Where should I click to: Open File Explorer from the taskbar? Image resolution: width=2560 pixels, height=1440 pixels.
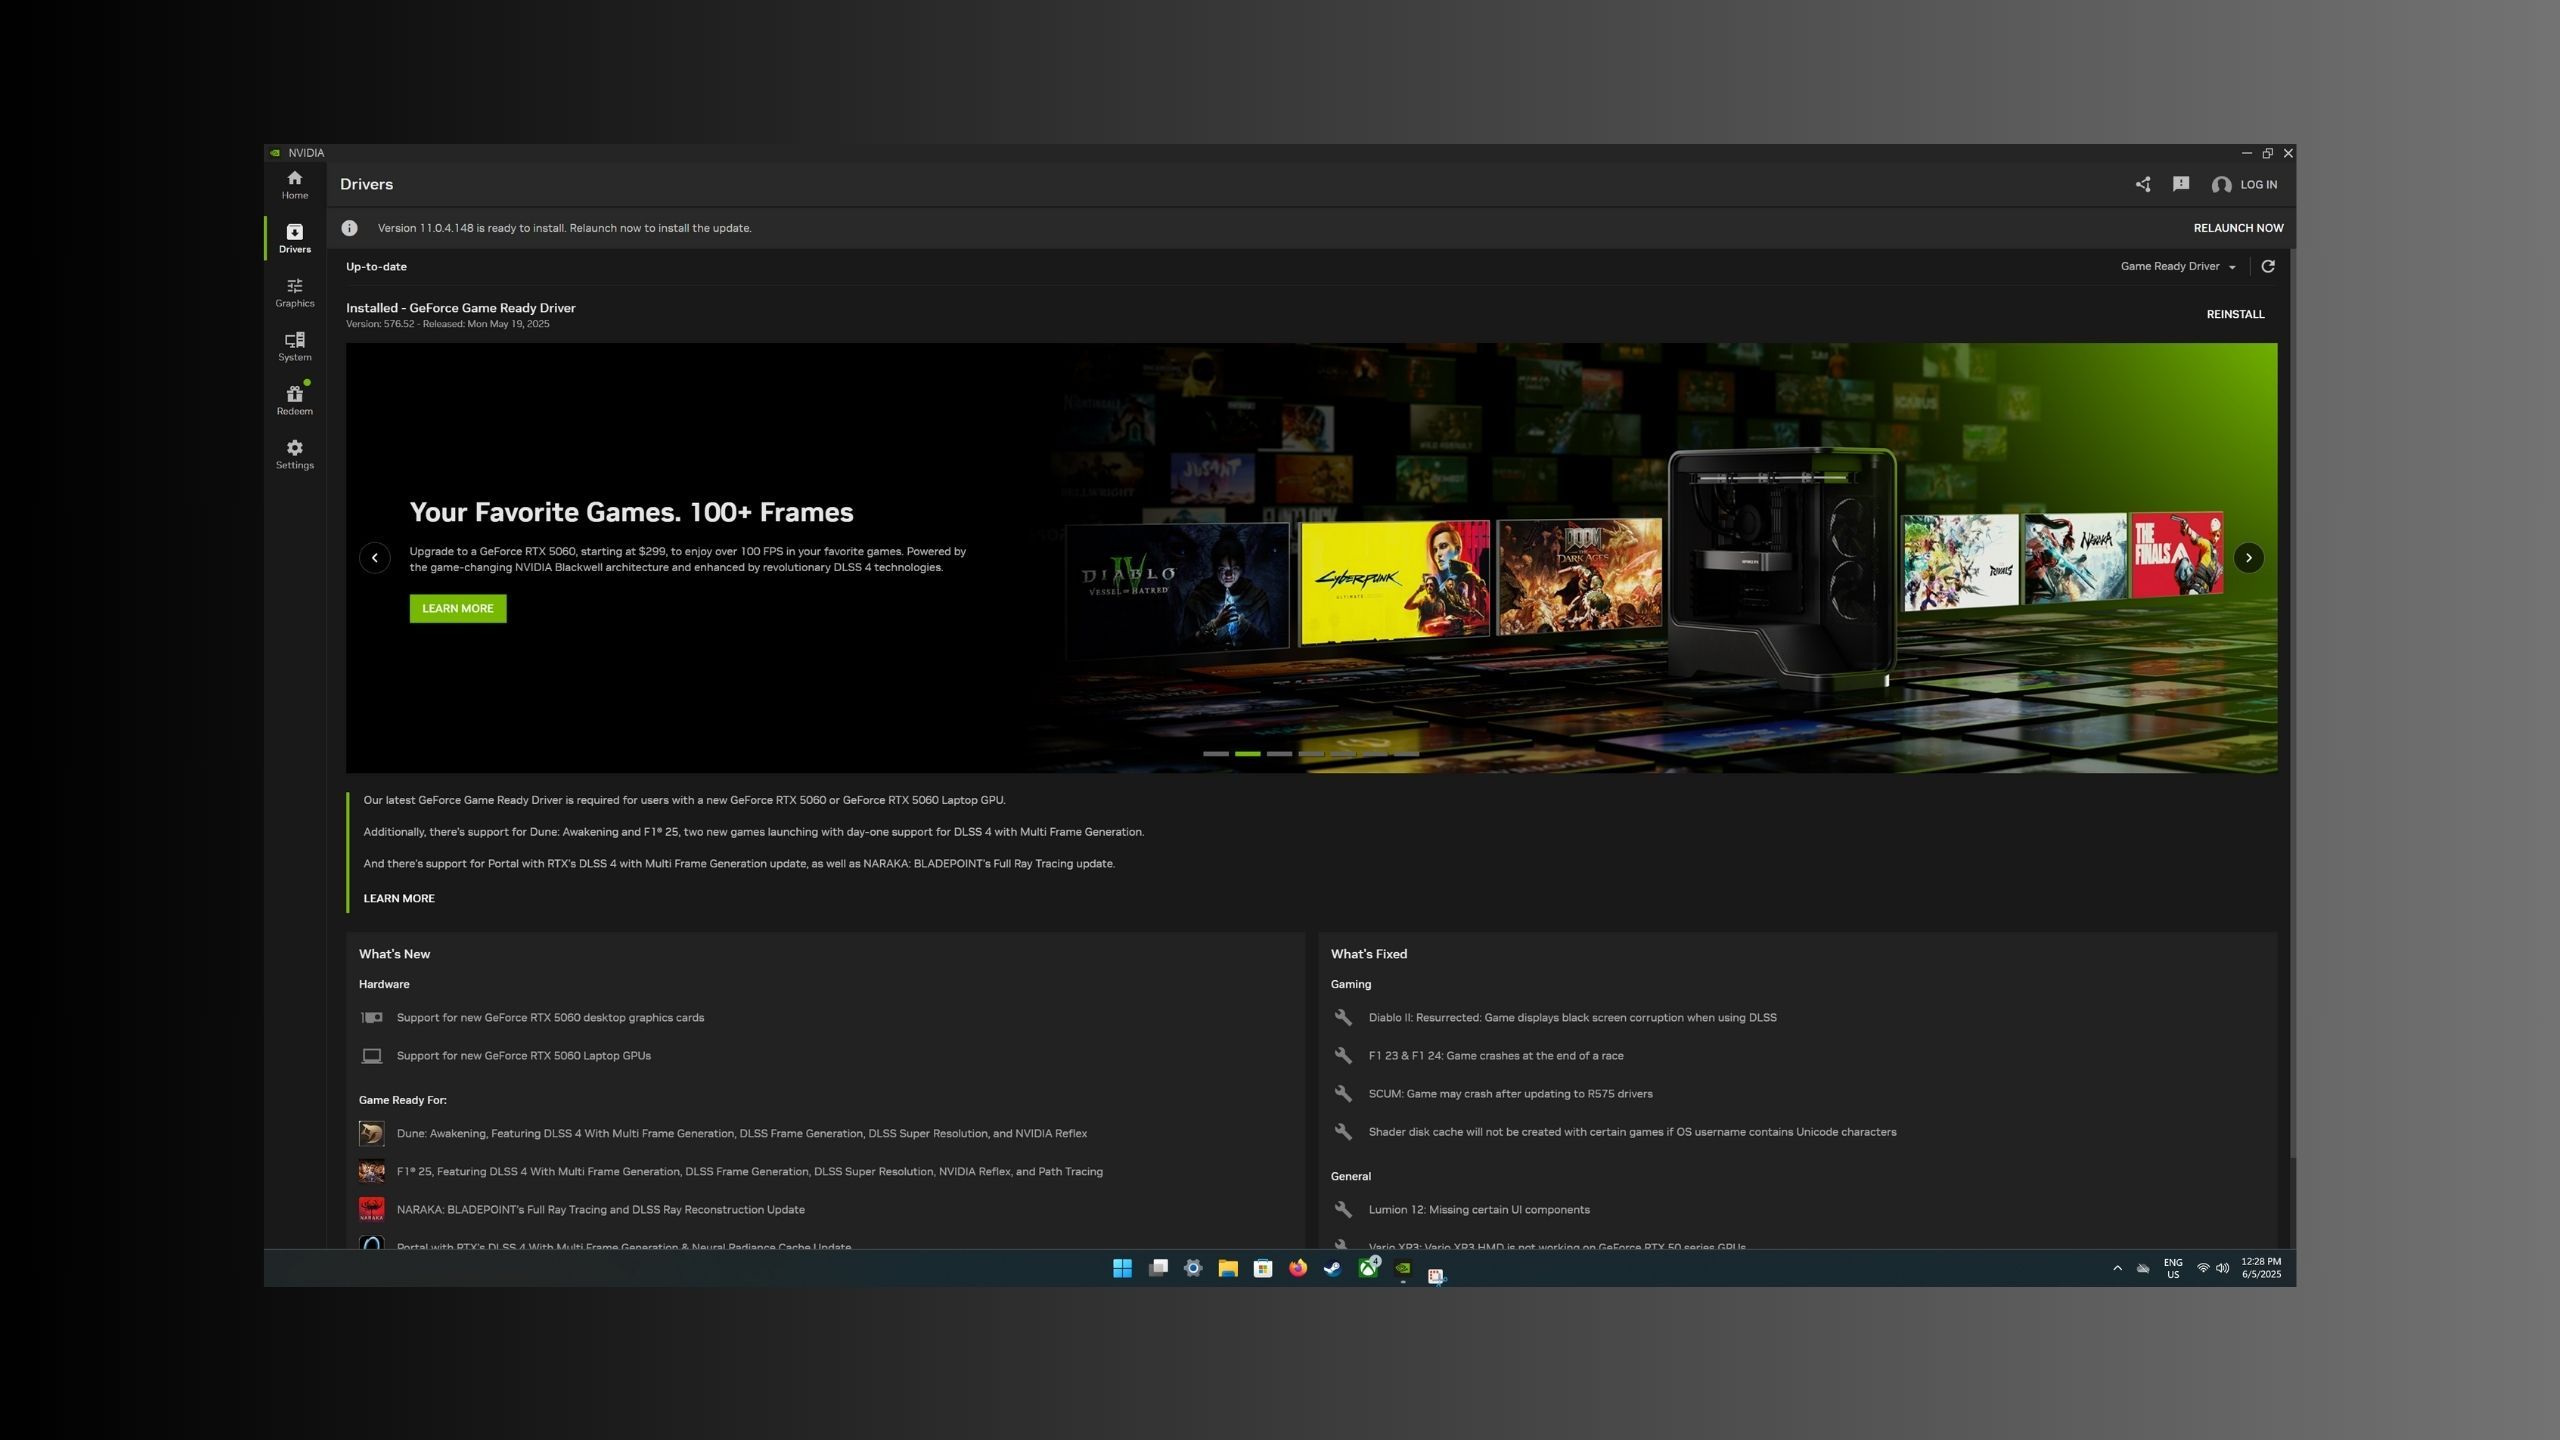point(1227,1268)
